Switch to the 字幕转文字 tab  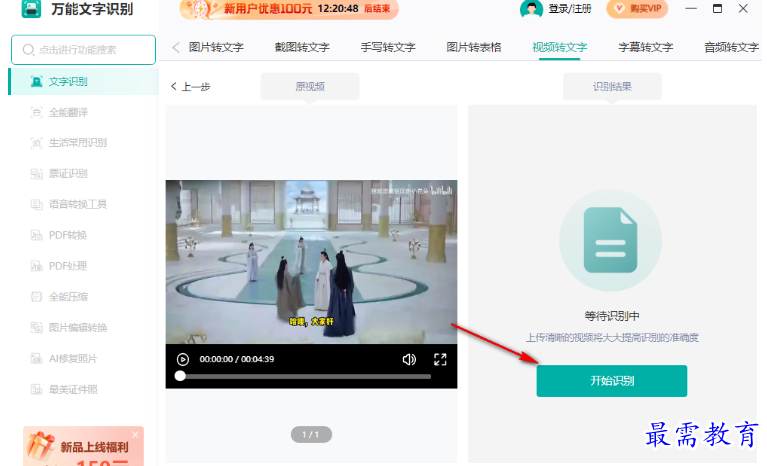click(646, 47)
